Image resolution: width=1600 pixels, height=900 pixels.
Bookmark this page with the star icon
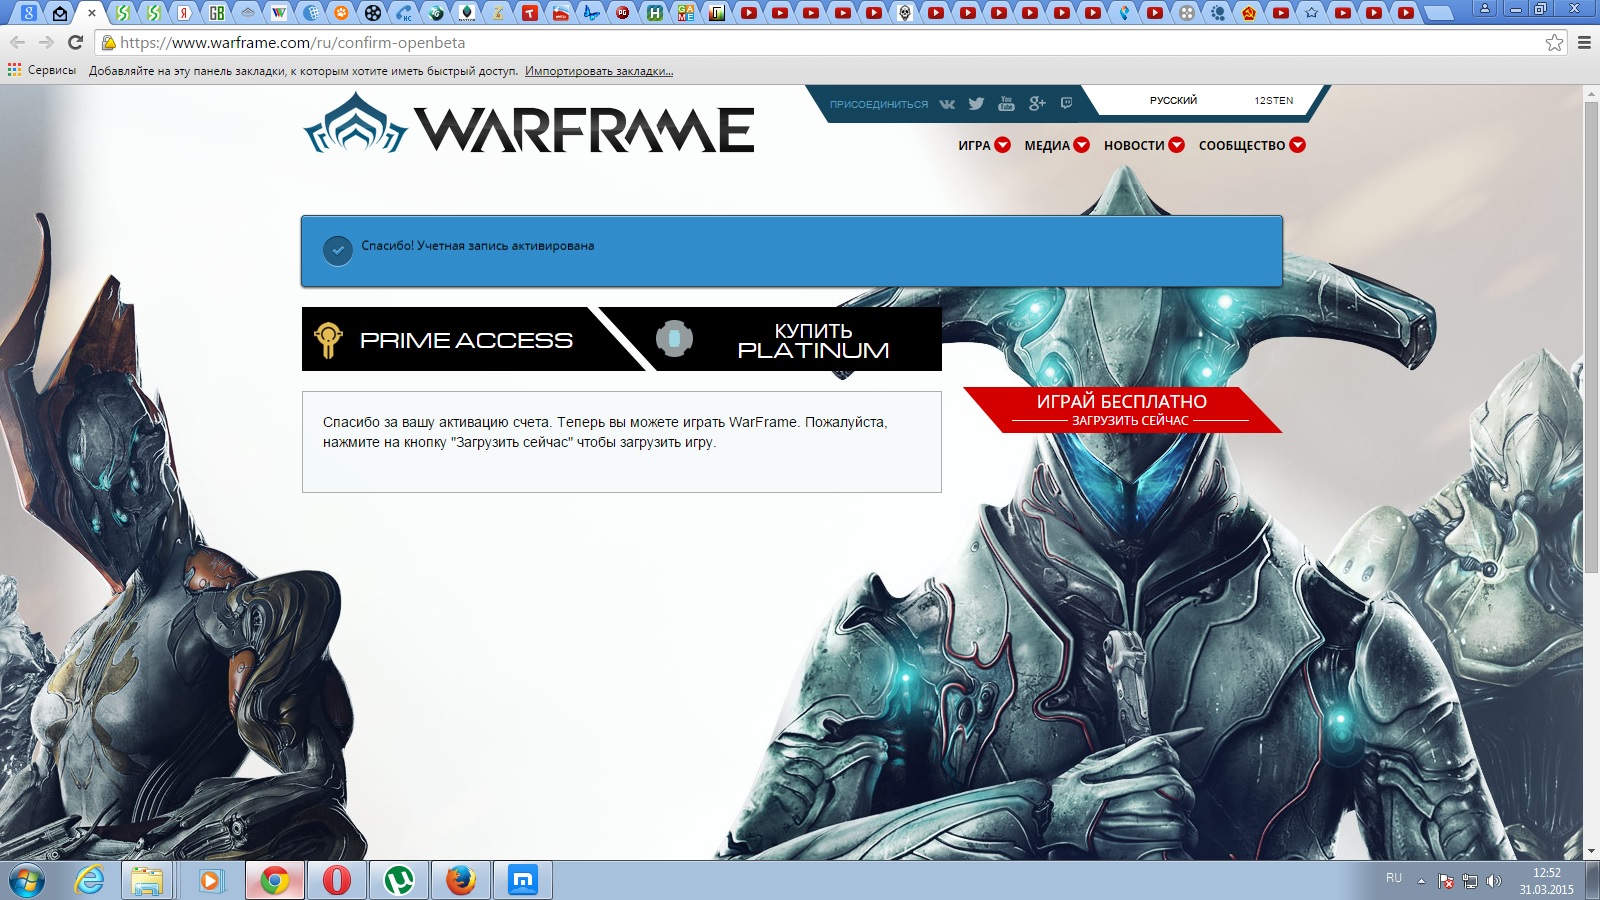pyautogui.click(x=1554, y=42)
